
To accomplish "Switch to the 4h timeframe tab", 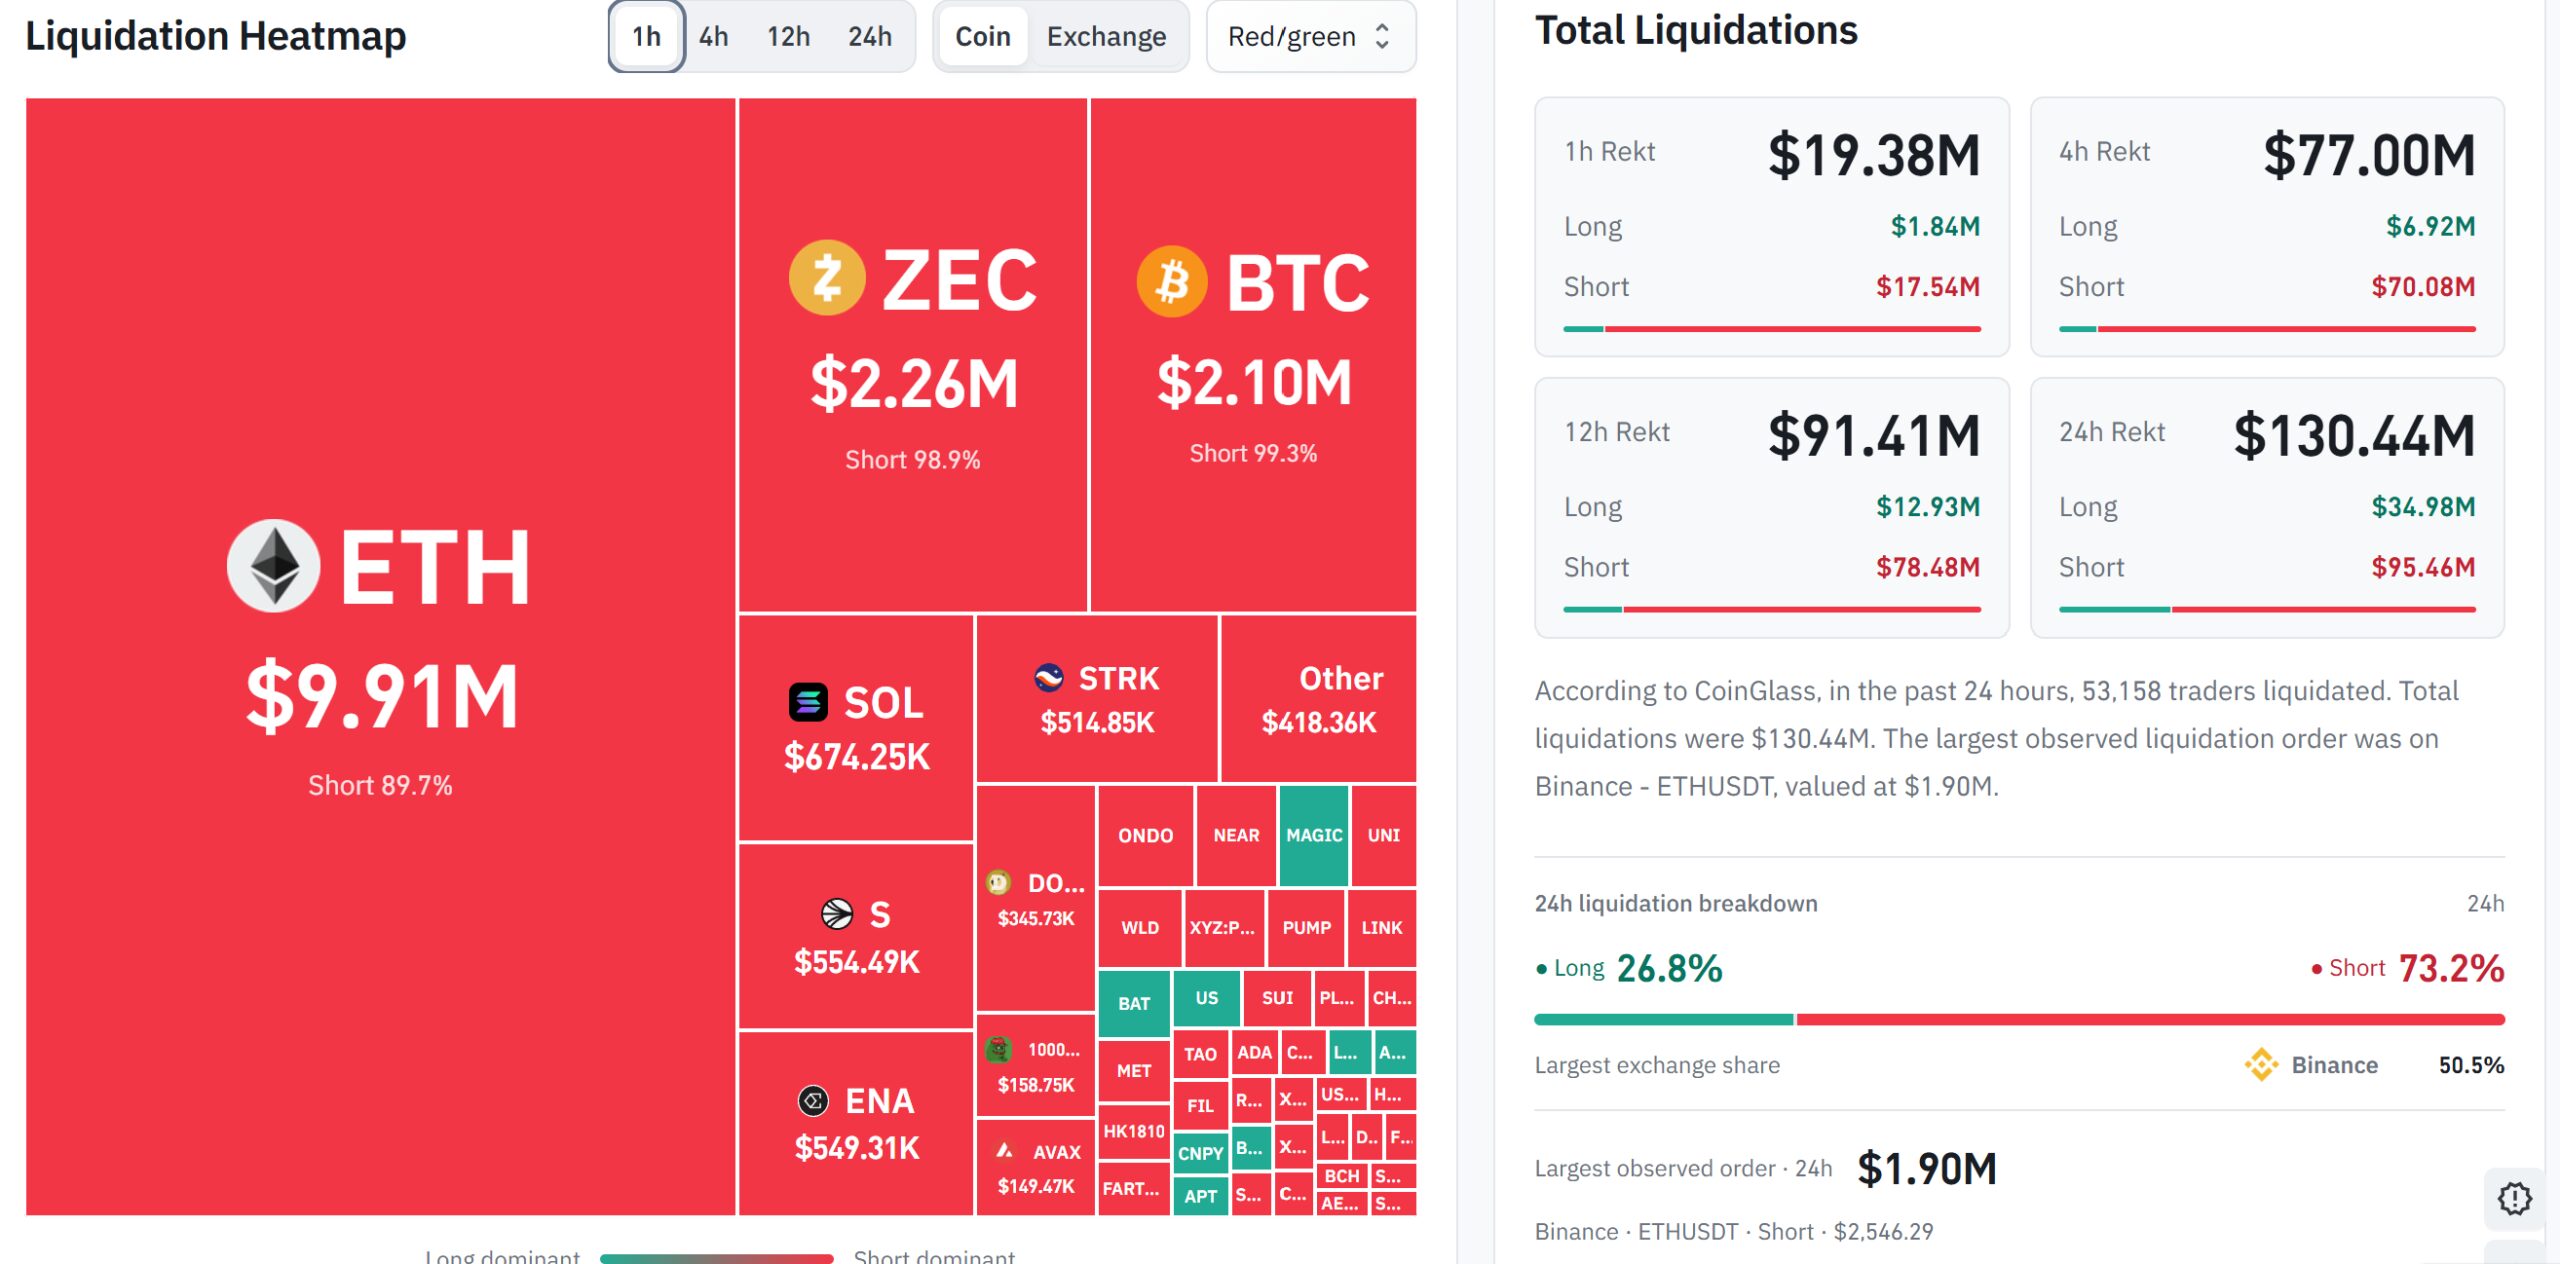I will (x=713, y=37).
